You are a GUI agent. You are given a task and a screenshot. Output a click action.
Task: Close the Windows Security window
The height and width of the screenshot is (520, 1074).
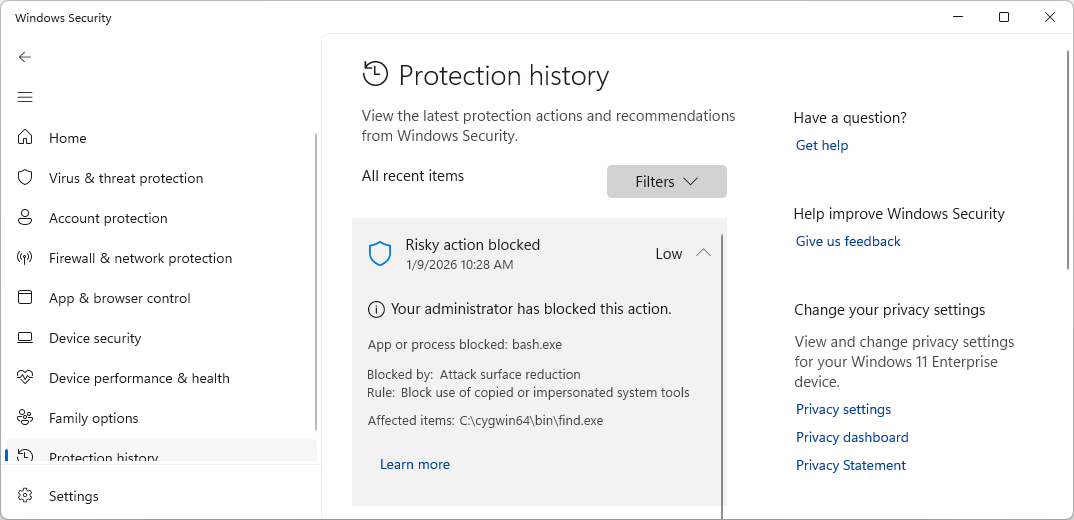(x=1049, y=17)
